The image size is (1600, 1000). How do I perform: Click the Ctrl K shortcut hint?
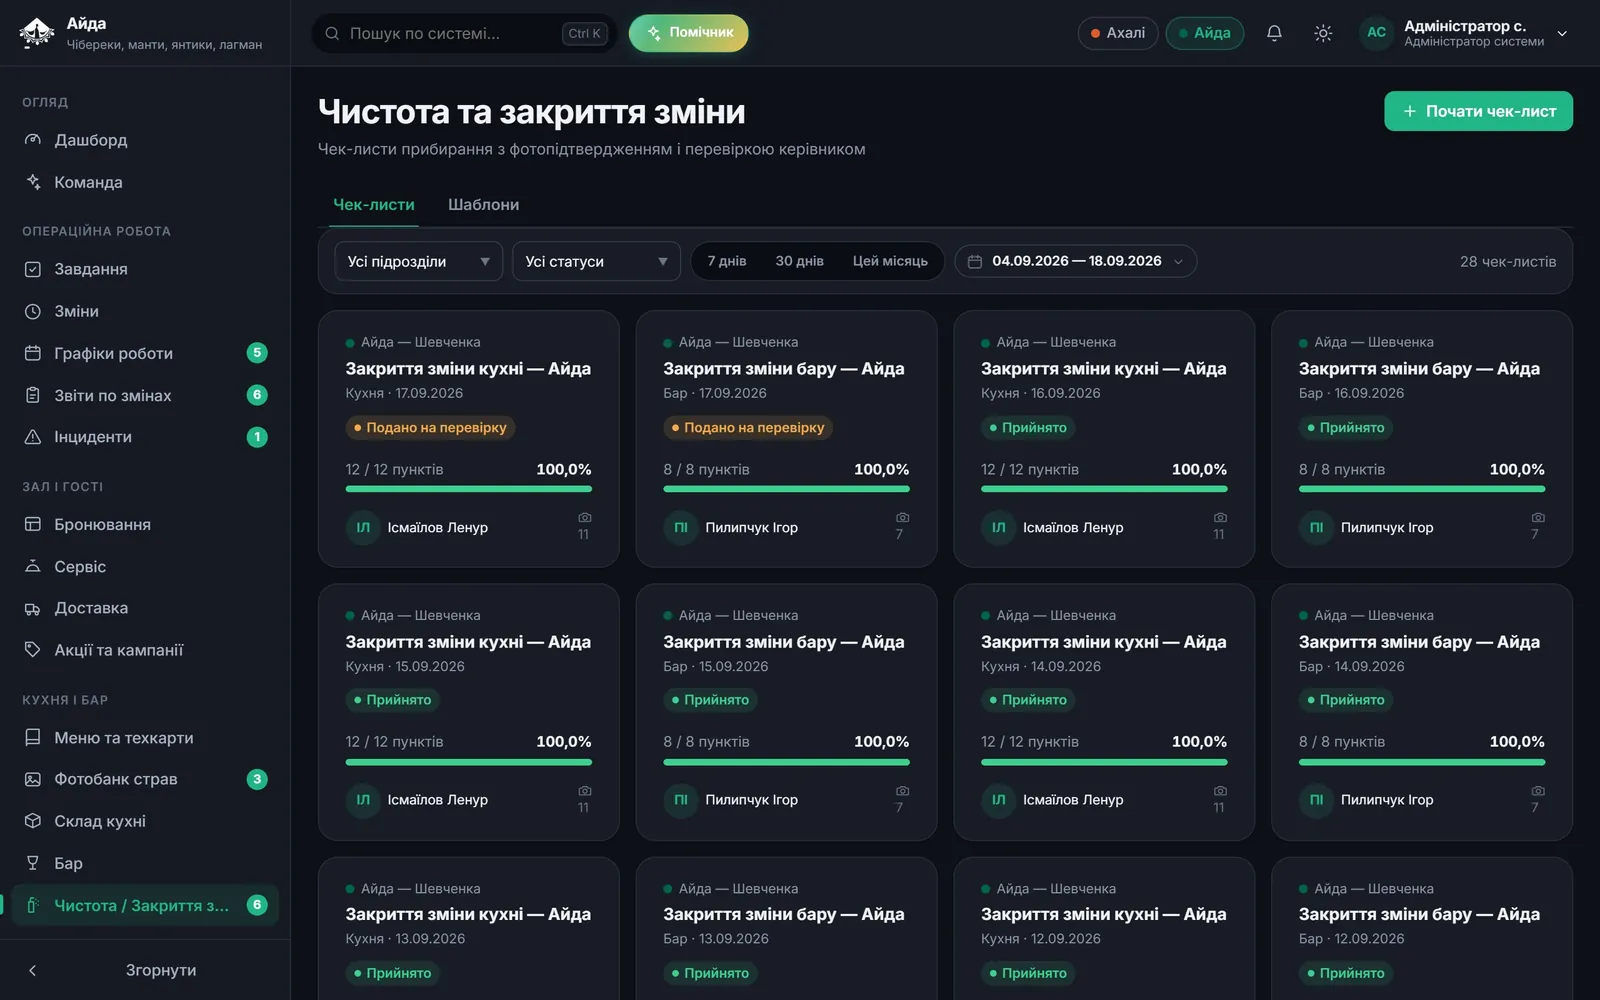(x=585, y=33)
